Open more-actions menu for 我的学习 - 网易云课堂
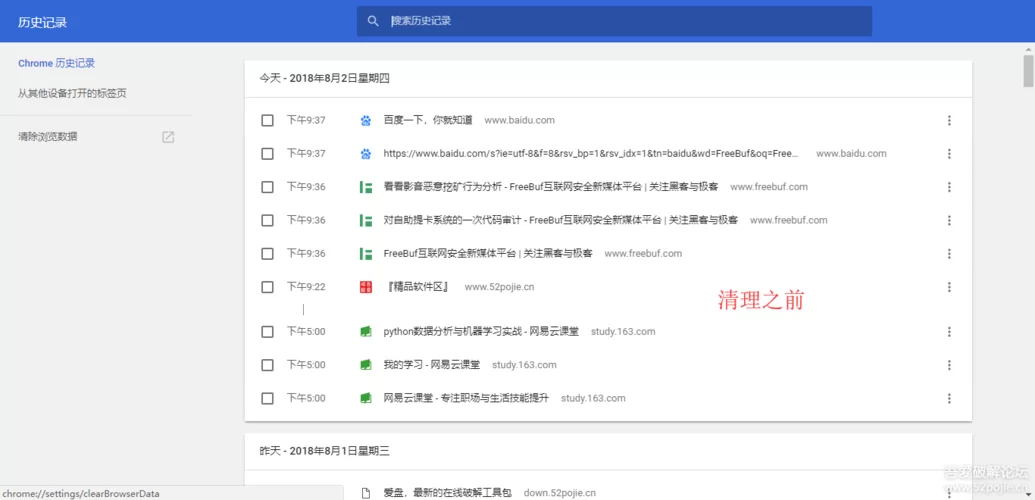This screenshot has width=1035, height=500. [949, 365]
